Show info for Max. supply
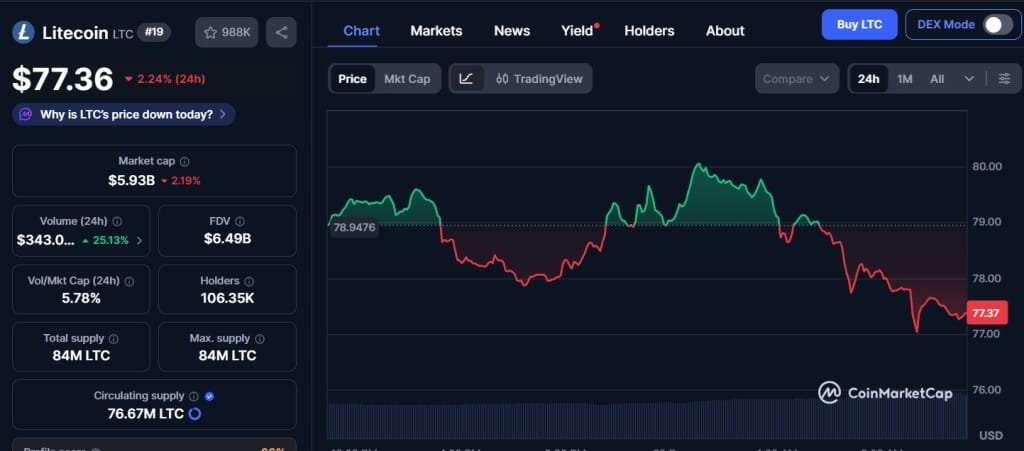1024x451 pixels. point(259,339)
